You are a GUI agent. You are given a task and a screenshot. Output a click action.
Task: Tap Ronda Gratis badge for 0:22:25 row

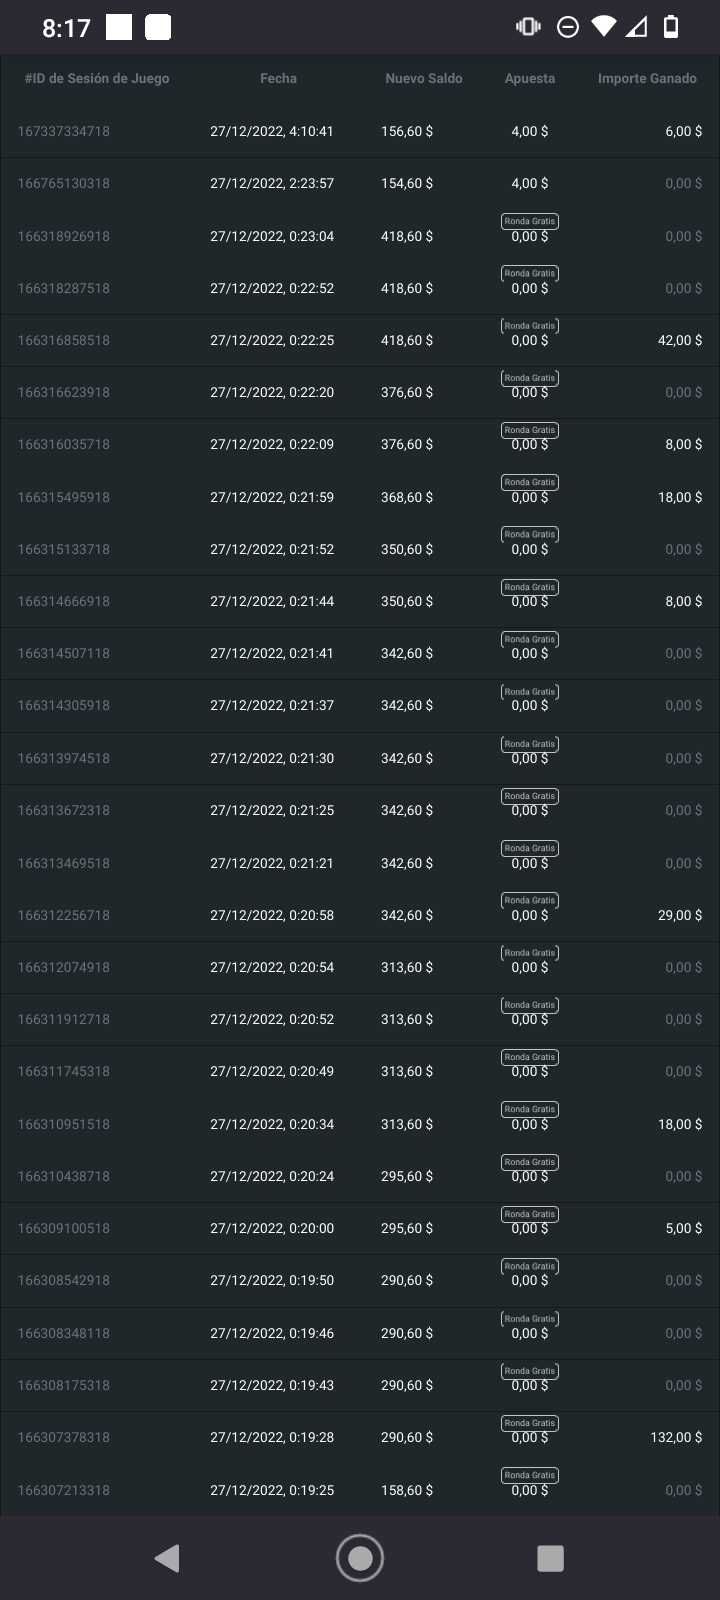tap(530, 326)
